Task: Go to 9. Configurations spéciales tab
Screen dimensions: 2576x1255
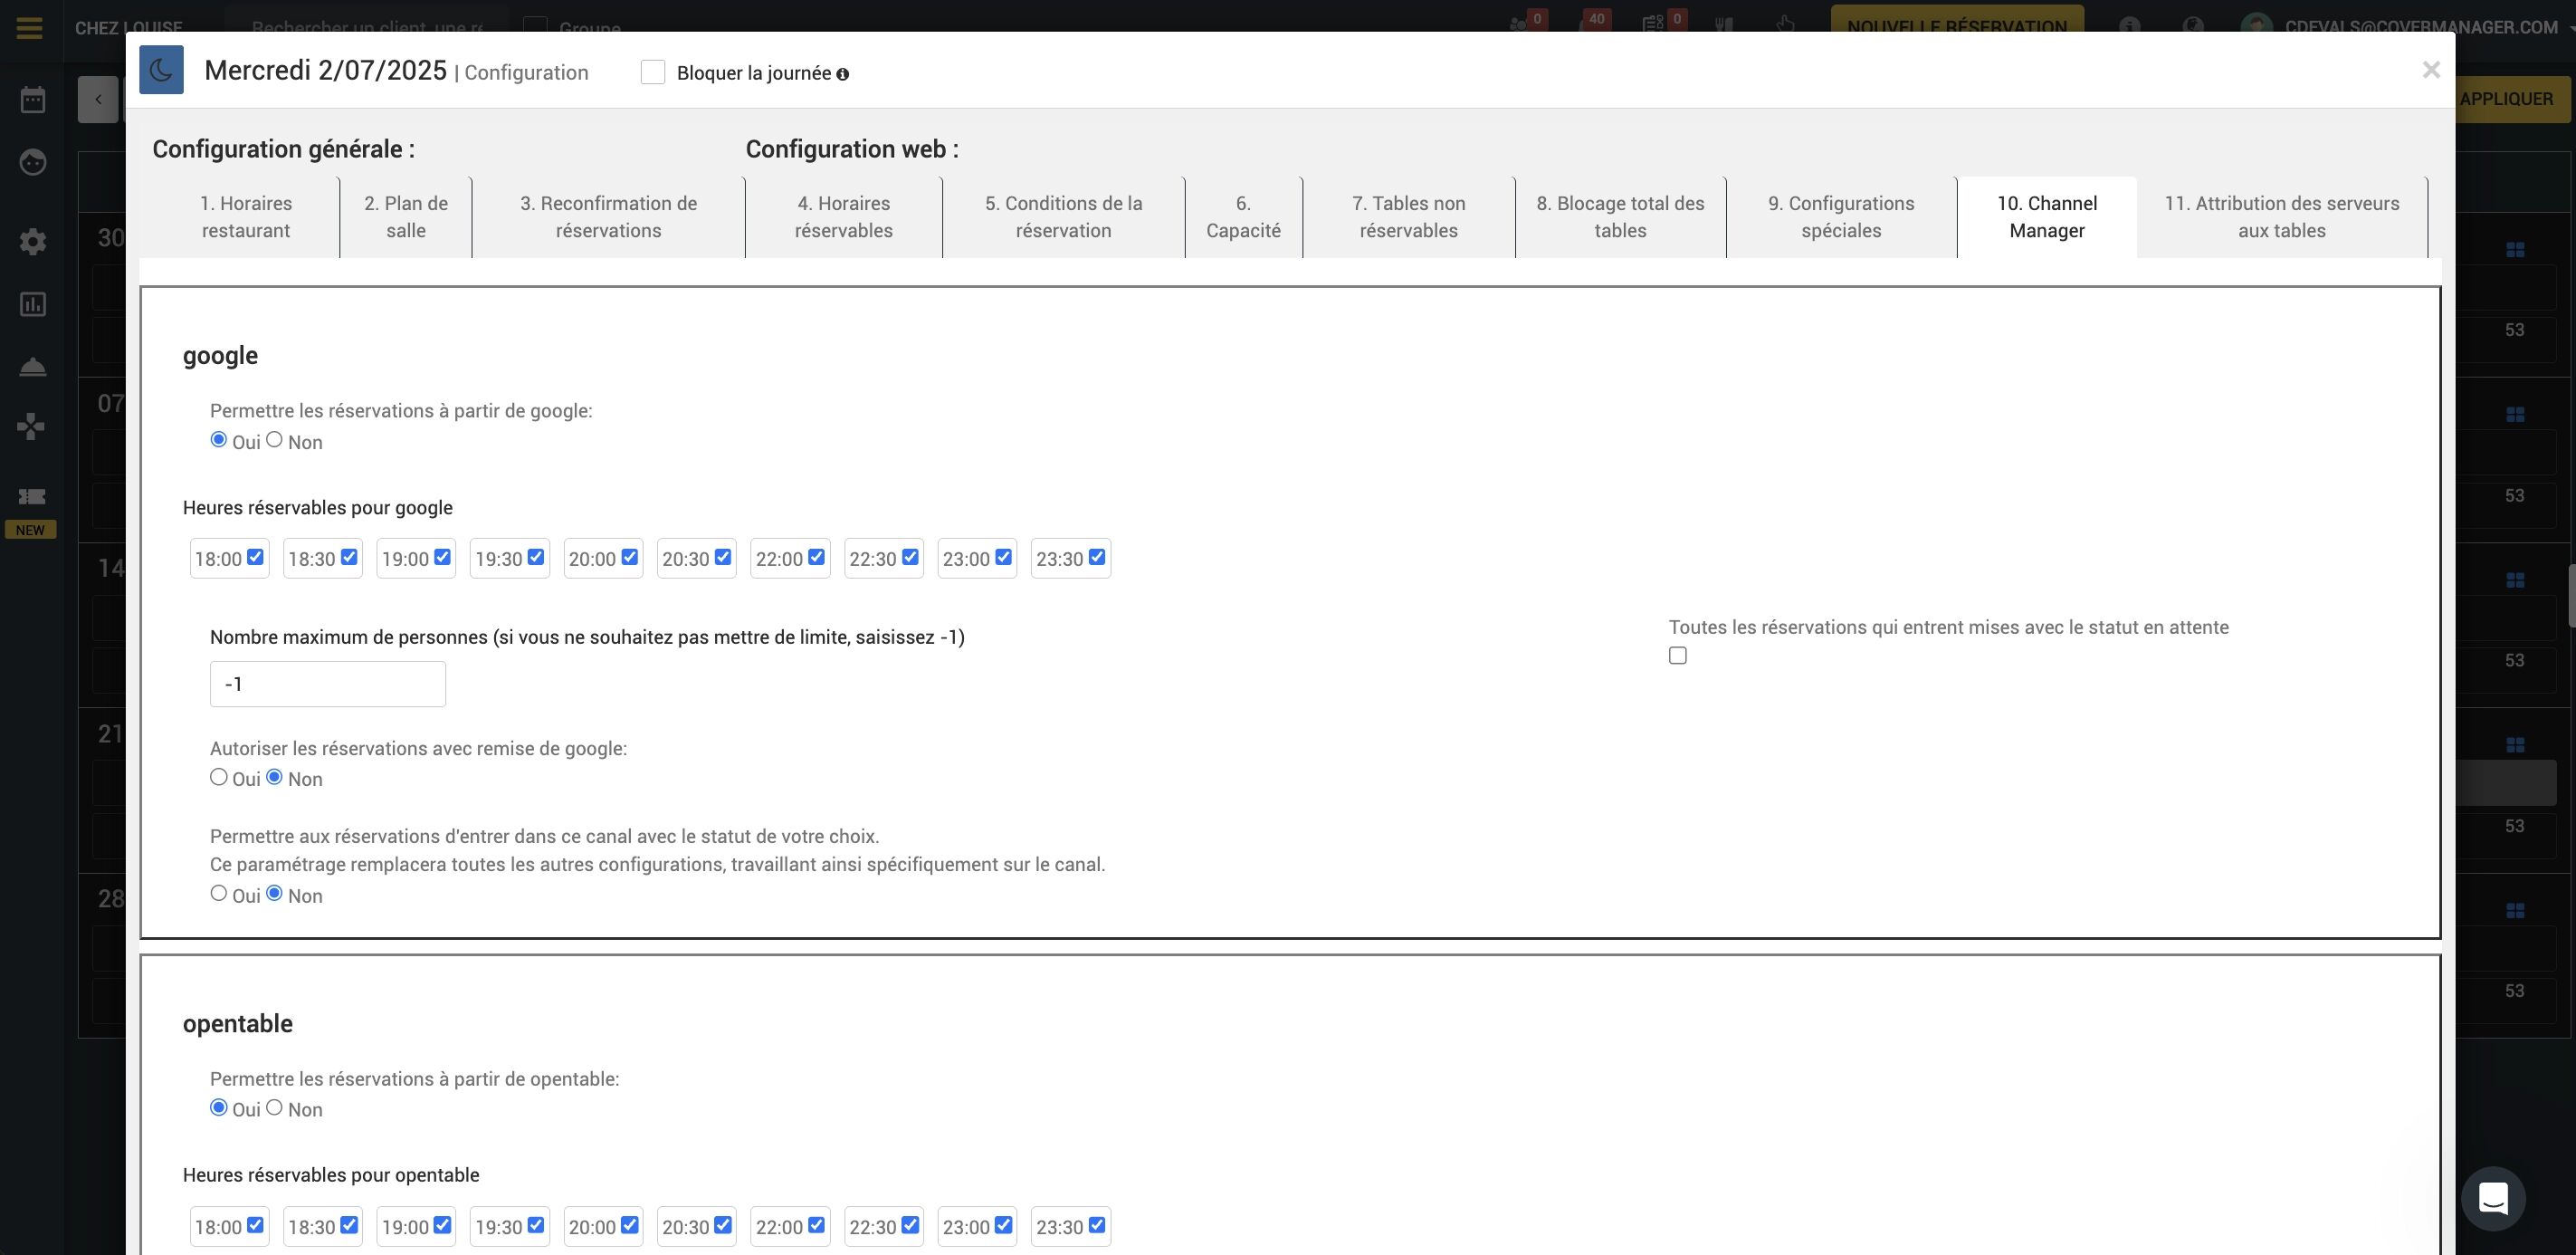Action: [1840, 217]
